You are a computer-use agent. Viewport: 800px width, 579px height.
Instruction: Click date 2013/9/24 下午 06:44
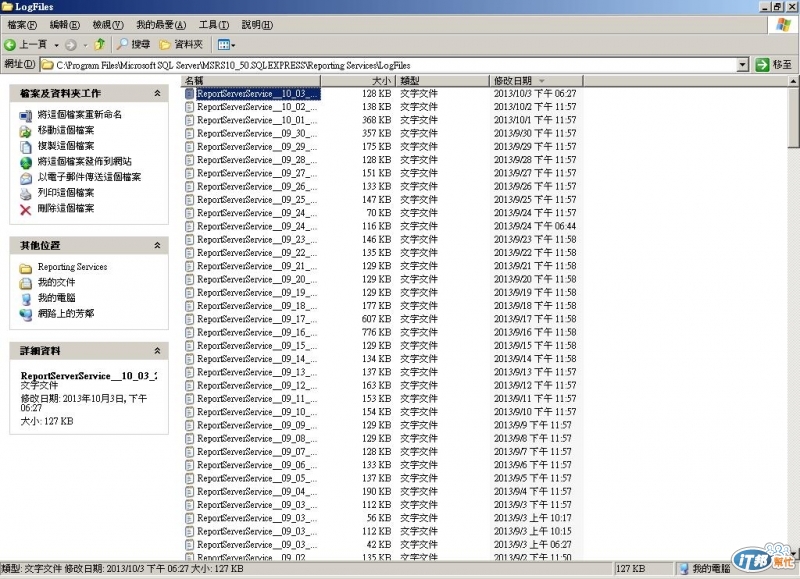click(535, 226)
